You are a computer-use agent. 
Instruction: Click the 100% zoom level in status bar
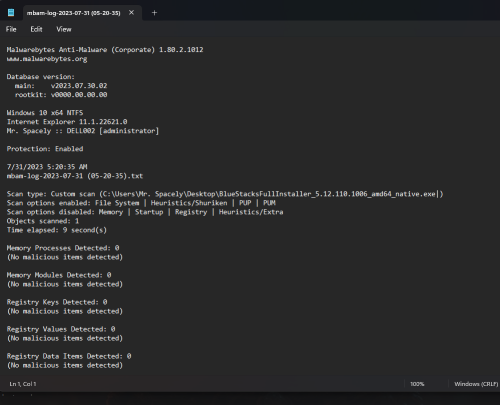(417, 384)
